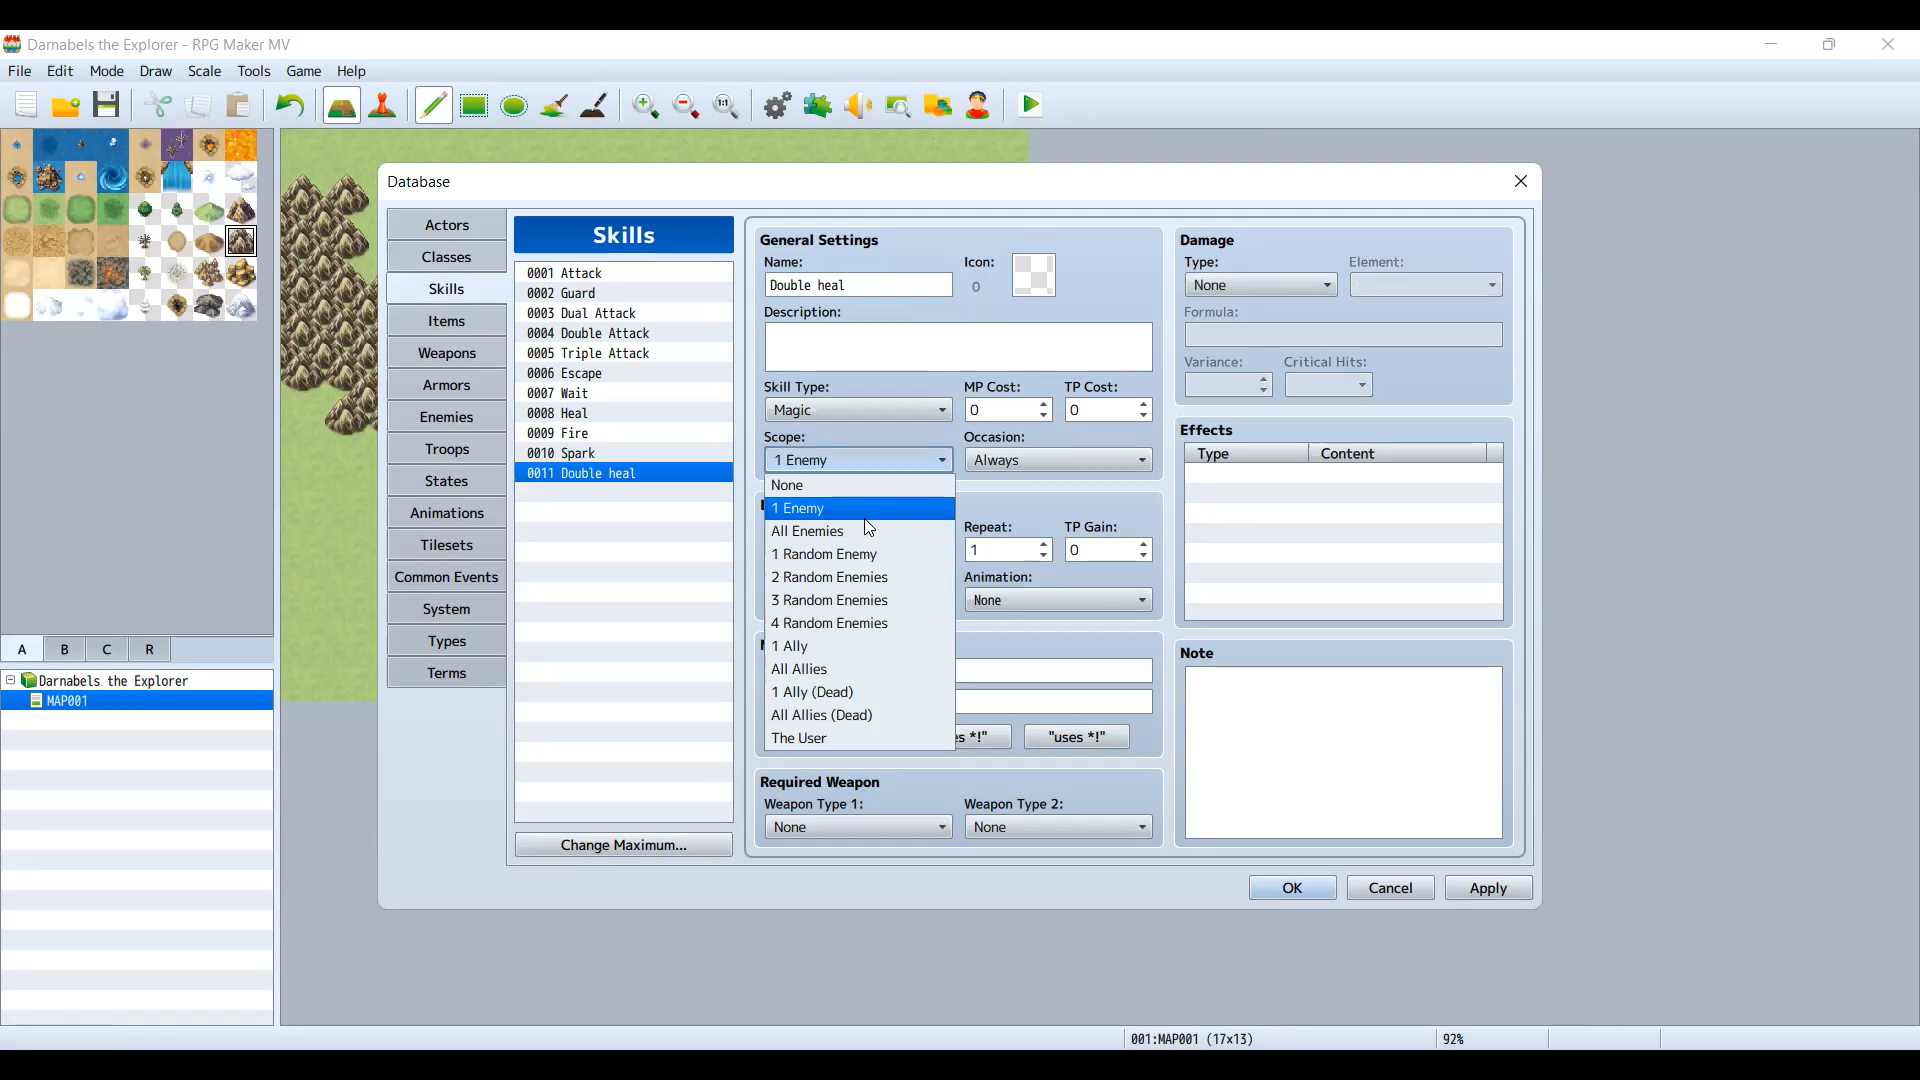
Task: Select the Shadow Pen tool
Action: click(594, 105)
